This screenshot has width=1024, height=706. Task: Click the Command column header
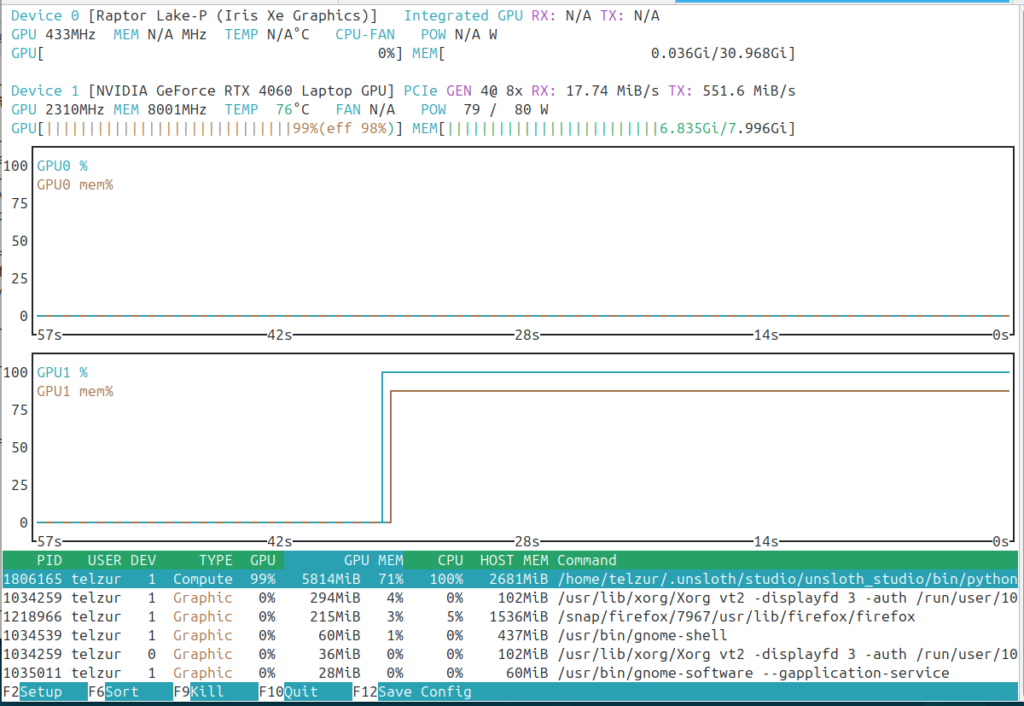click(x=587, y=560)
